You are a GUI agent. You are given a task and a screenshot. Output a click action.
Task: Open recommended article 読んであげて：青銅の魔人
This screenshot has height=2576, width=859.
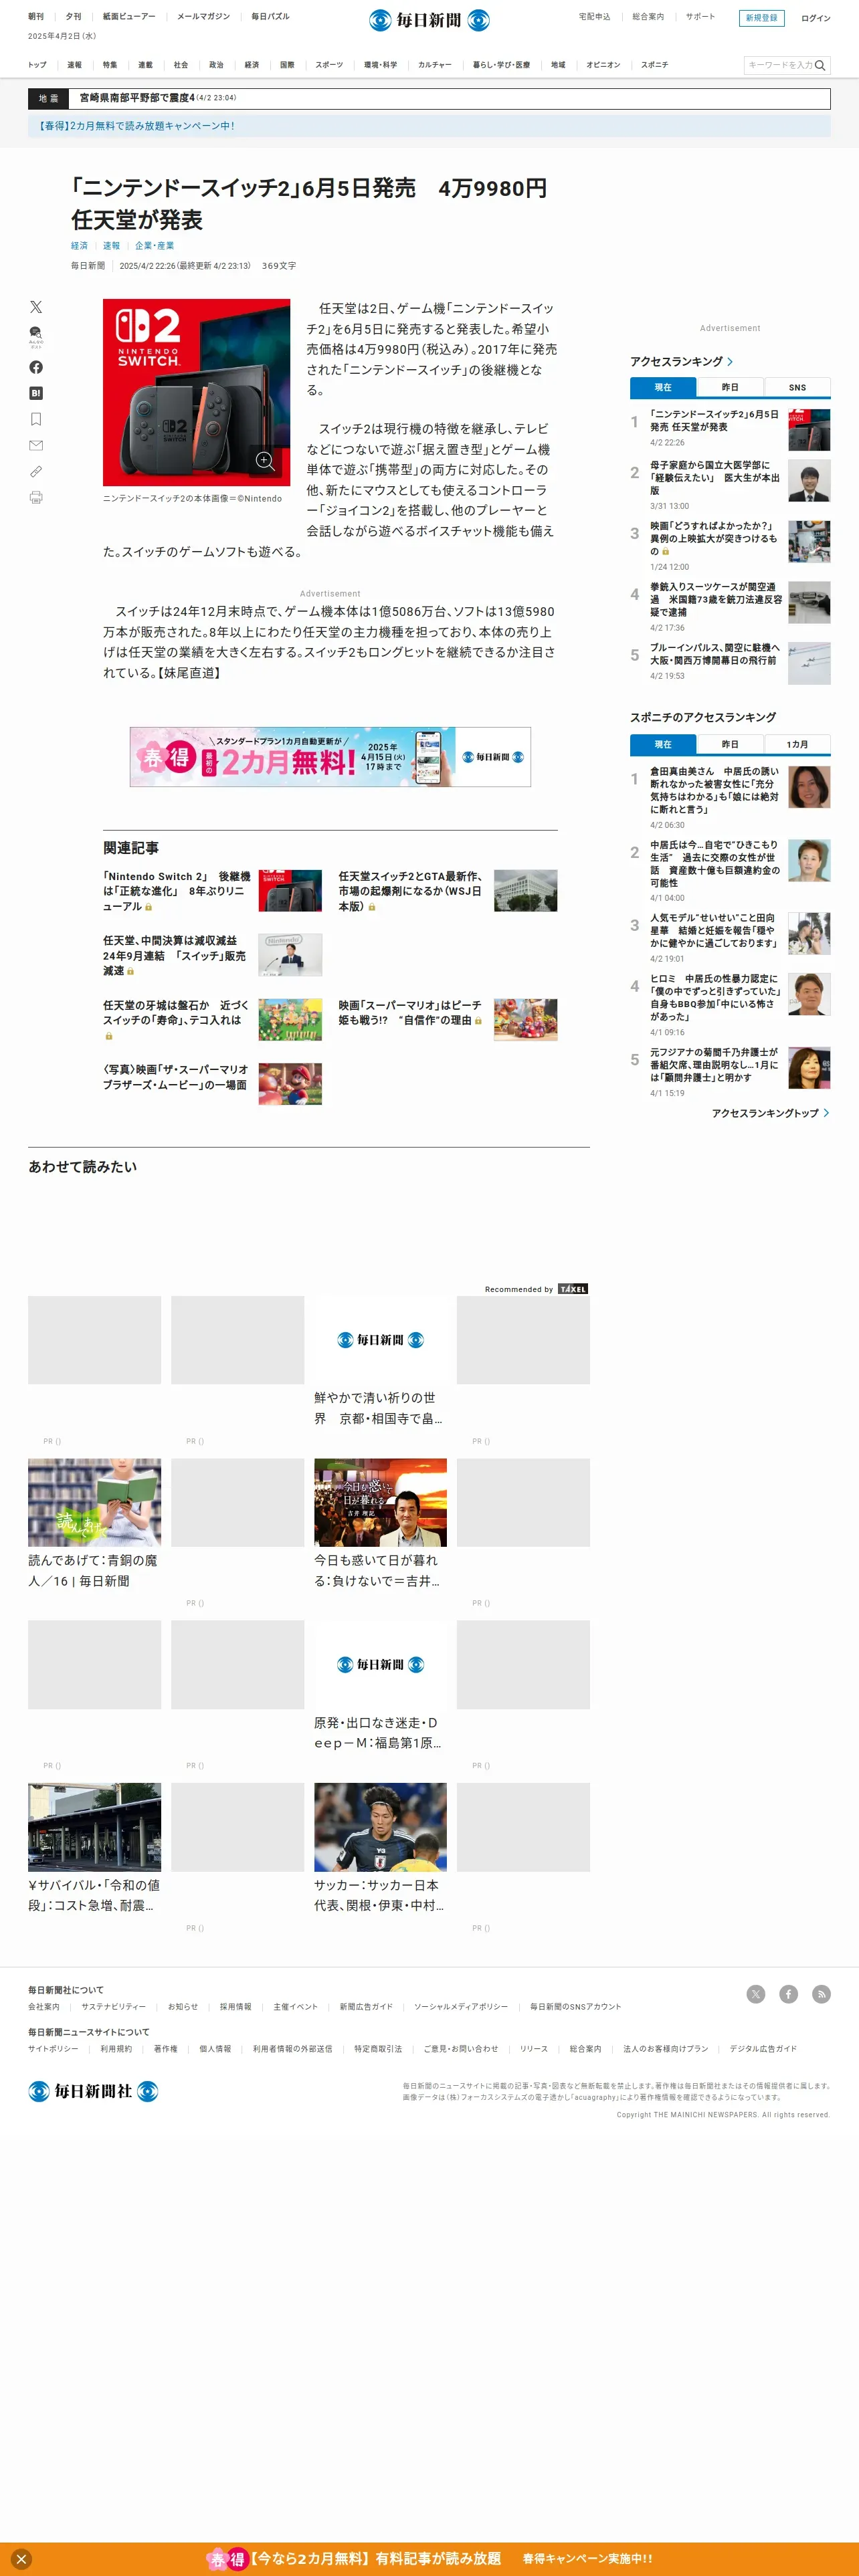tap(94, 1524)
